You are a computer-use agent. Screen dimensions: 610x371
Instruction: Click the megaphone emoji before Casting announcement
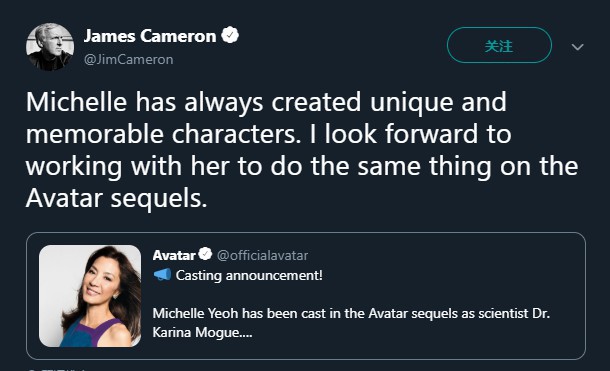(162, 275)
